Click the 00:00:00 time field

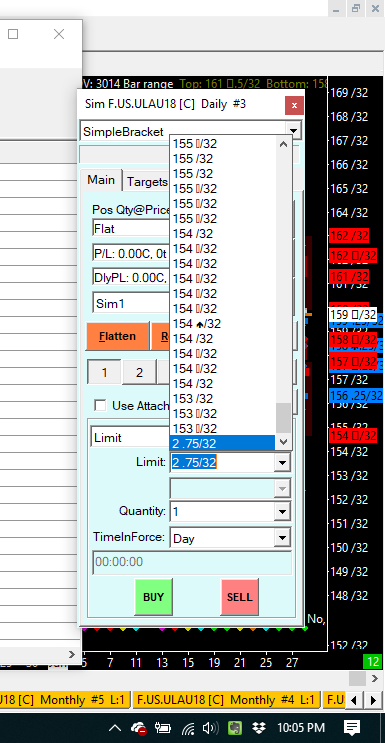pos(192,562)
